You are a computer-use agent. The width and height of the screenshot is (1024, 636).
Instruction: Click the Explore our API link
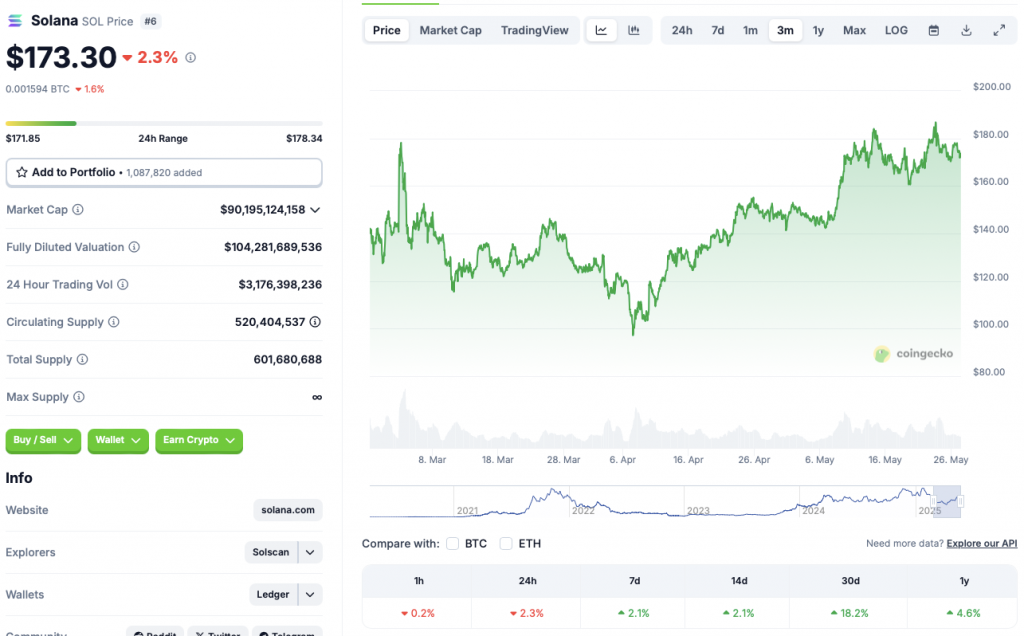(982, 543)
